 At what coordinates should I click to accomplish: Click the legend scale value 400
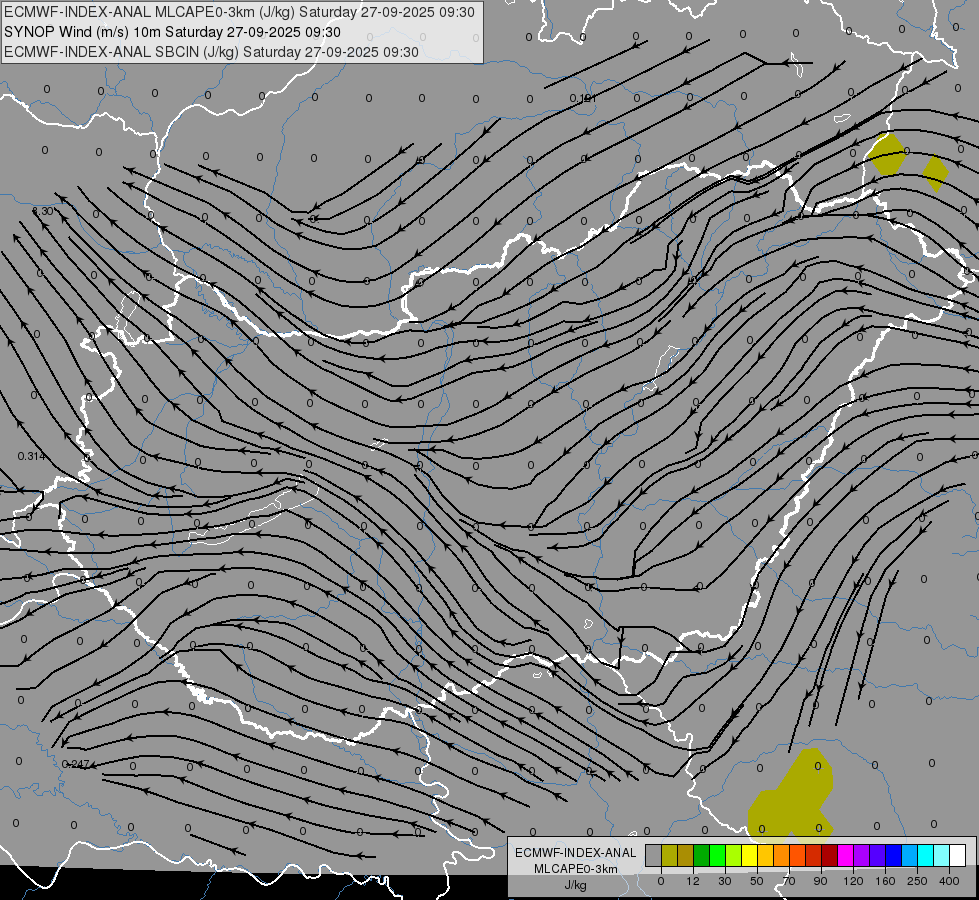click(x=949, y=881)
